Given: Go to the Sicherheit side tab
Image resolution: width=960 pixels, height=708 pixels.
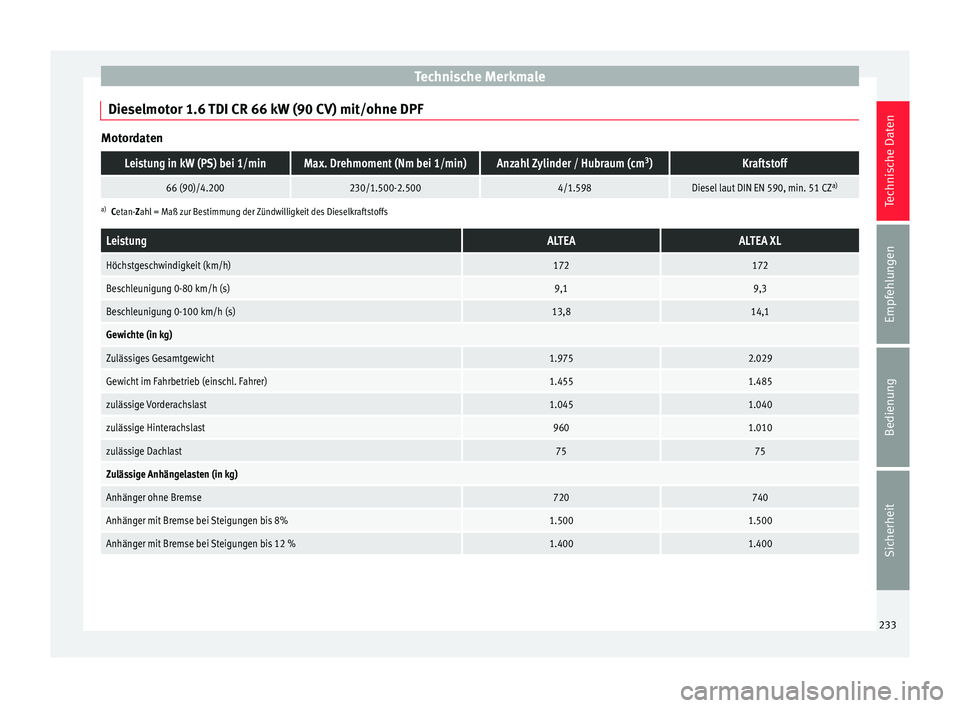Looking at the screenshot, I should click(x=892, y=530).
